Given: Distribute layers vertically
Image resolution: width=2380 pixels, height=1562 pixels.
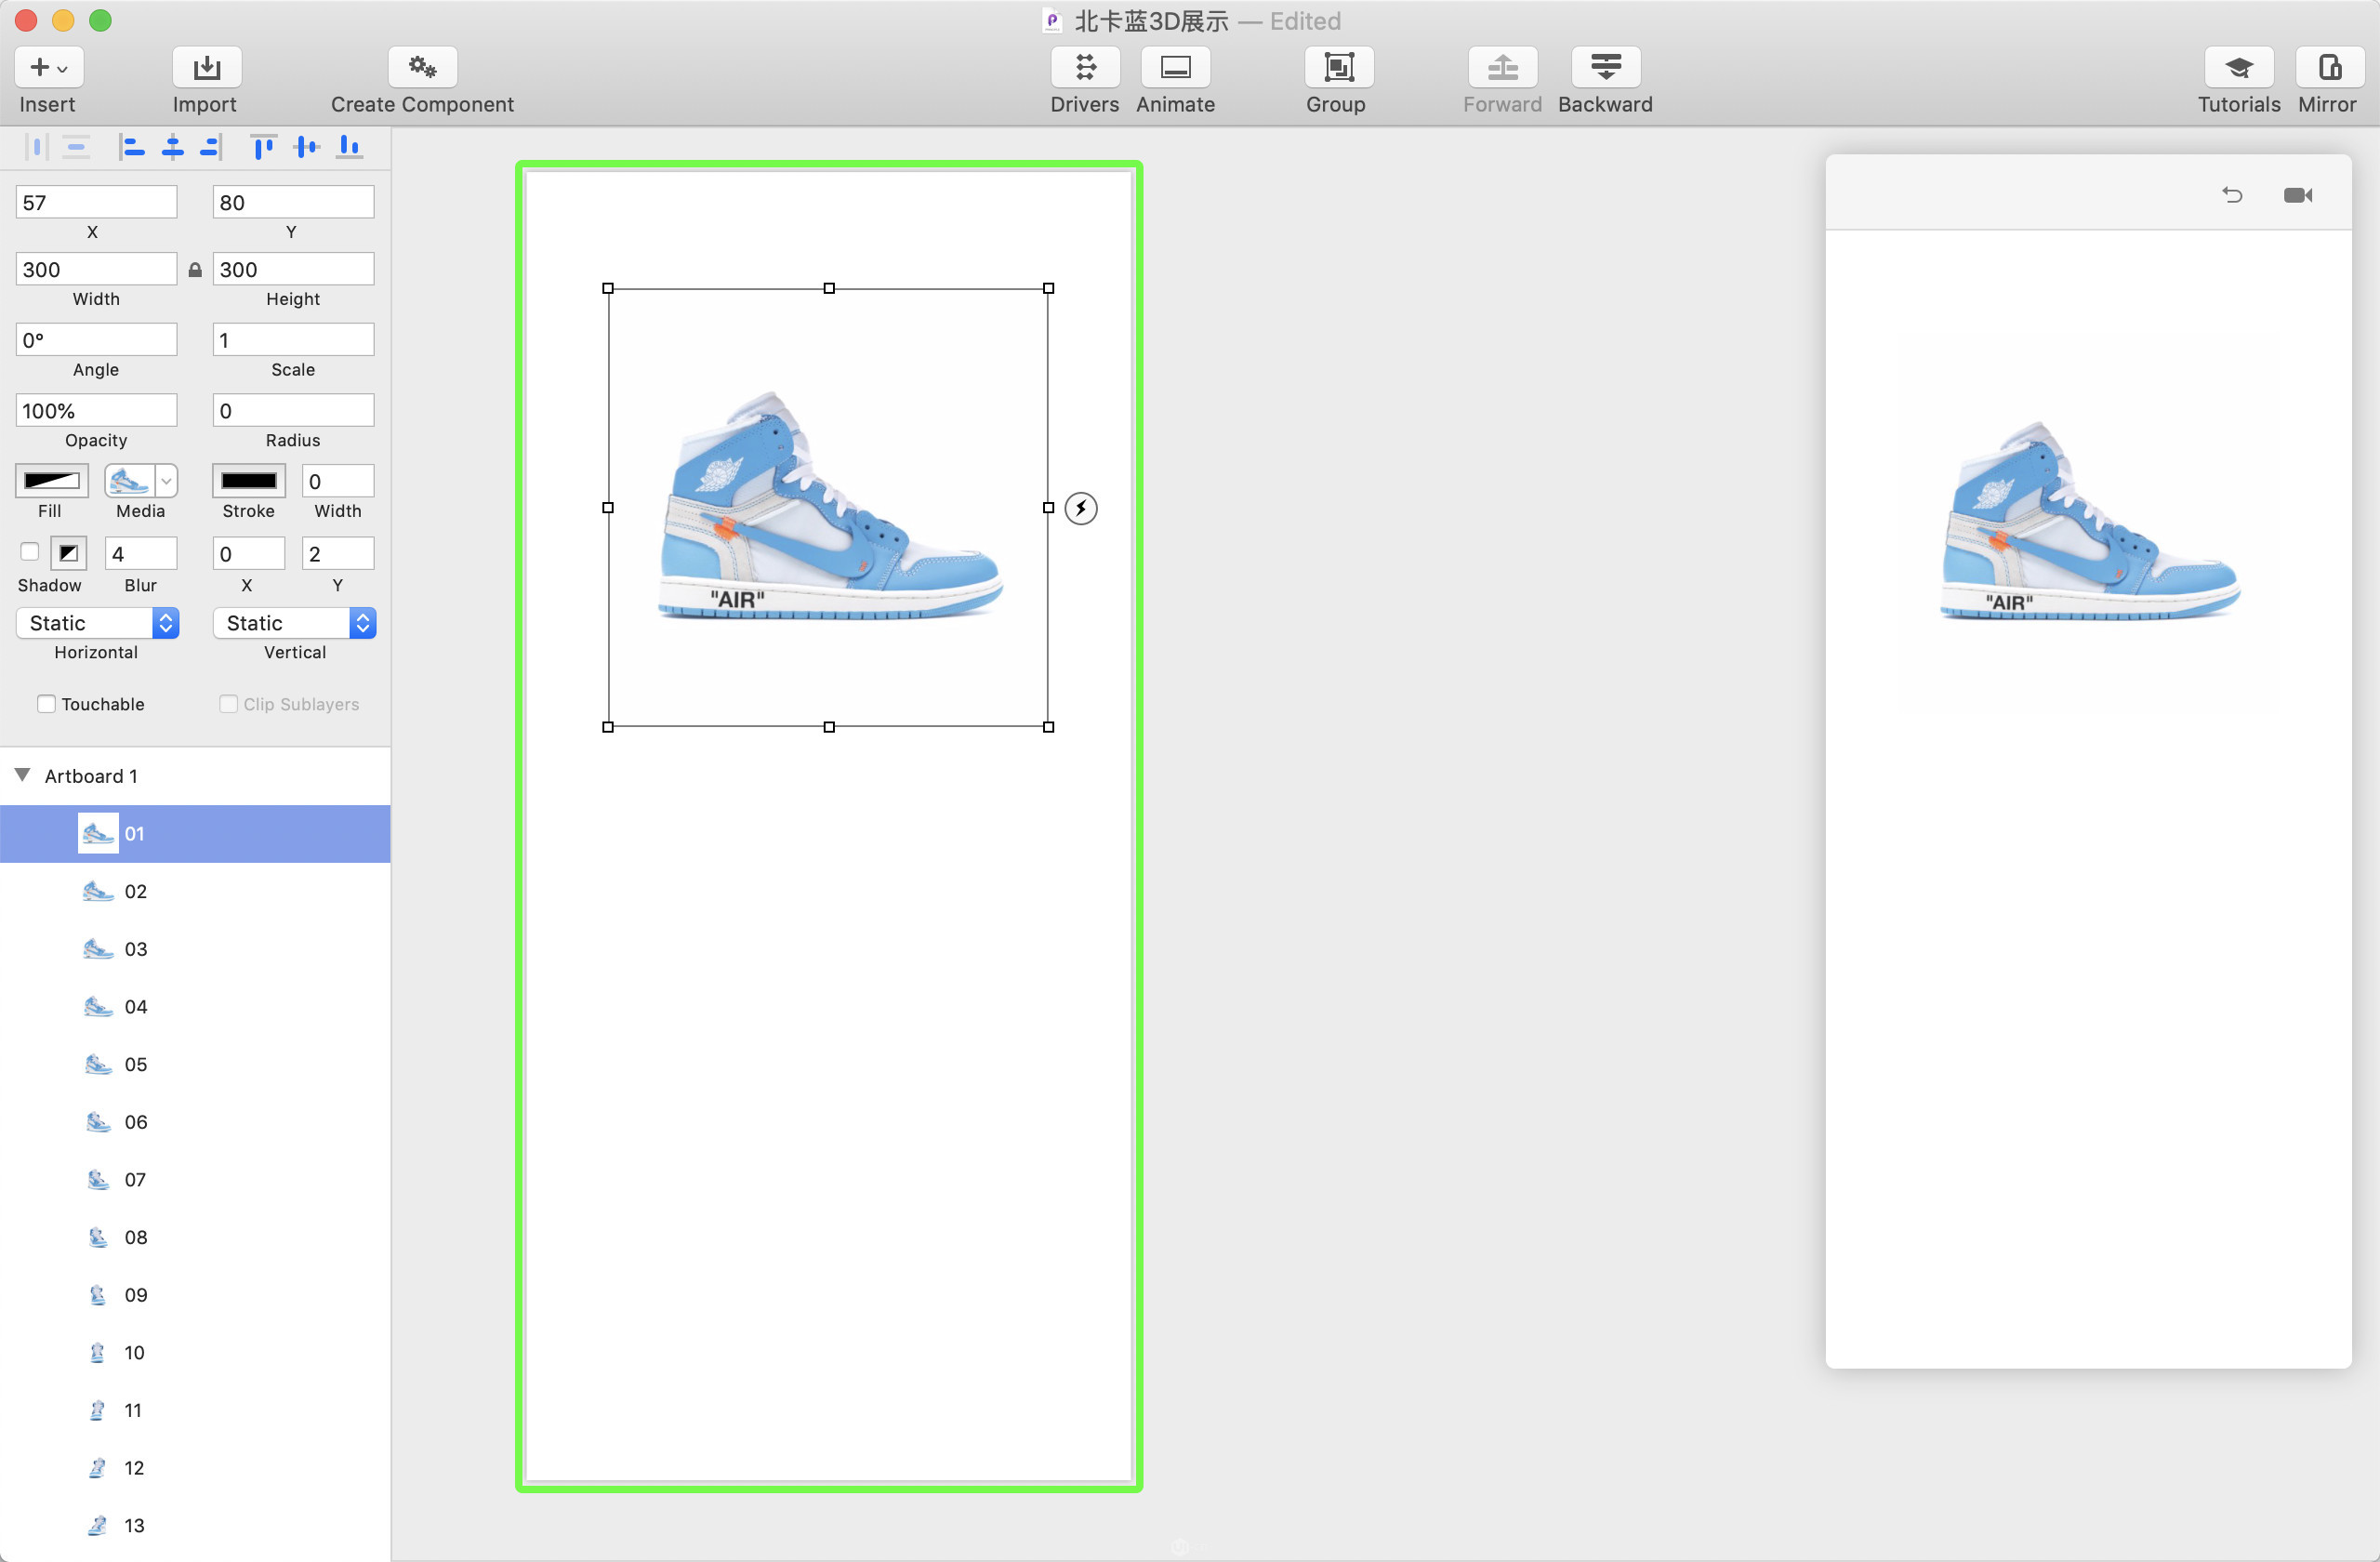Looking at the screenshot, I should coord(76,148).
